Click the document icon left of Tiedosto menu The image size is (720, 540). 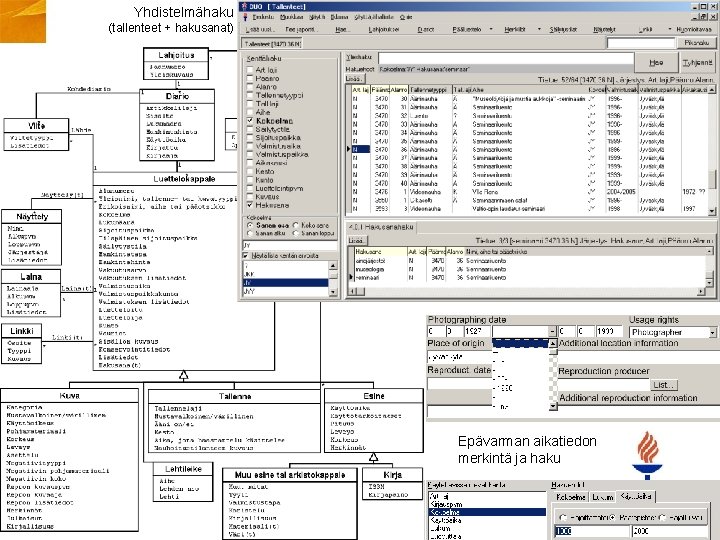point(245,17)
